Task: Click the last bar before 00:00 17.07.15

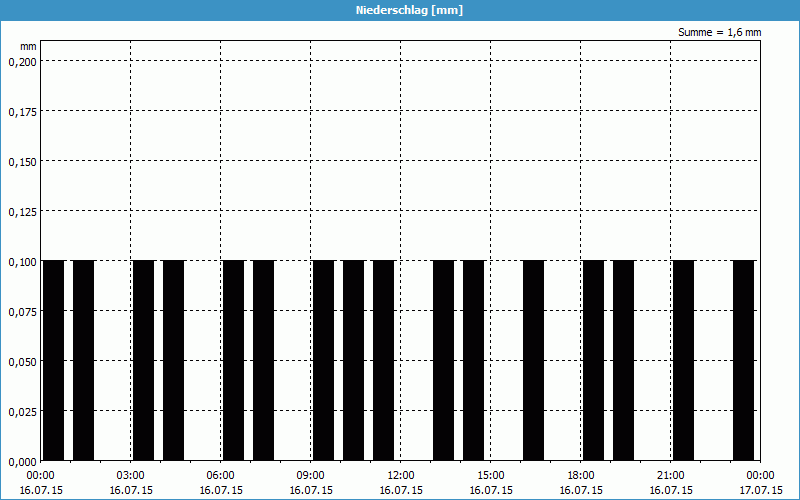Action: point(743,360)
